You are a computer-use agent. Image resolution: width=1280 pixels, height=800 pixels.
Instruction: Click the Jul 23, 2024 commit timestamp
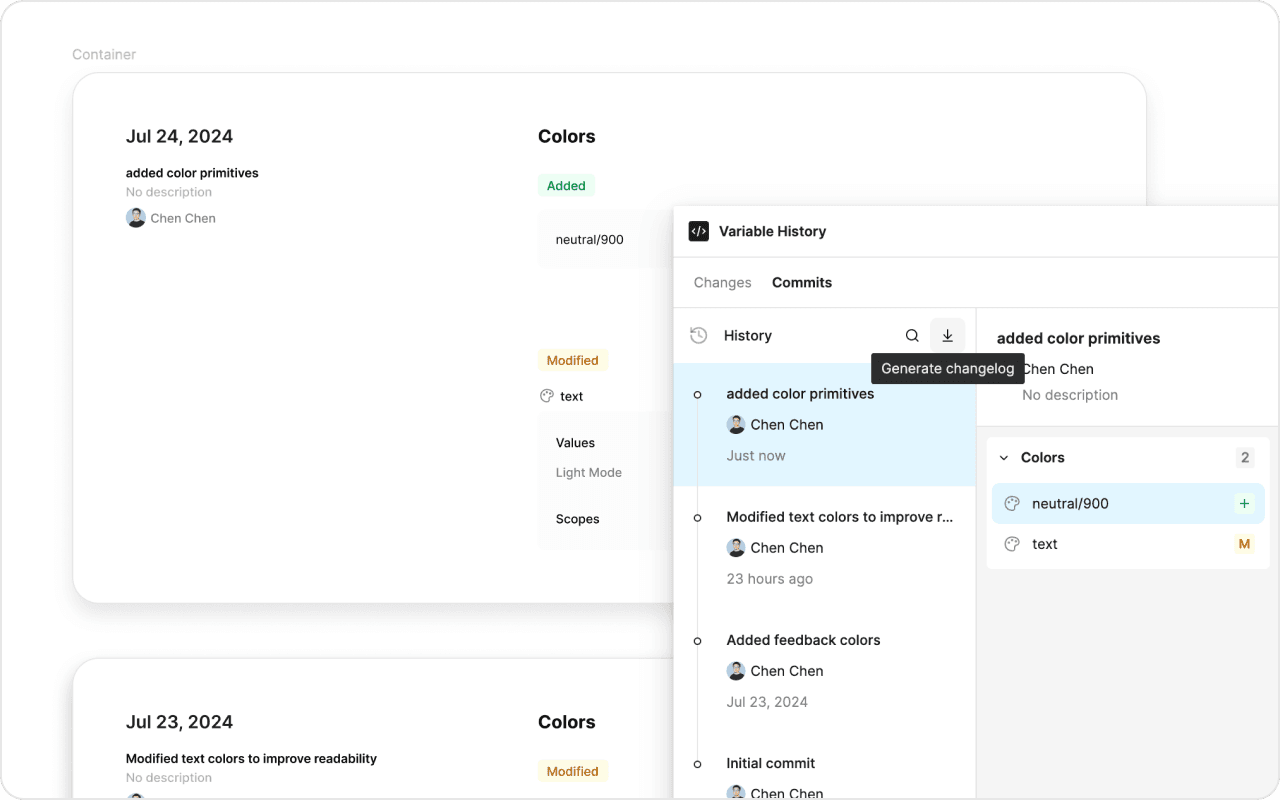pos(767,702)
